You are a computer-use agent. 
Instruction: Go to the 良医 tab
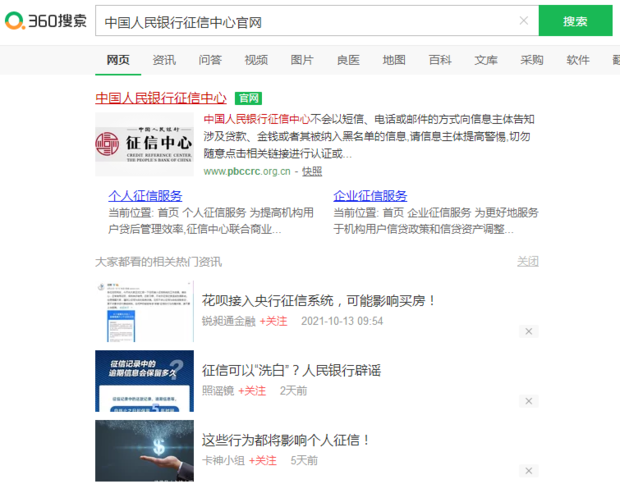tap(348, 60)
